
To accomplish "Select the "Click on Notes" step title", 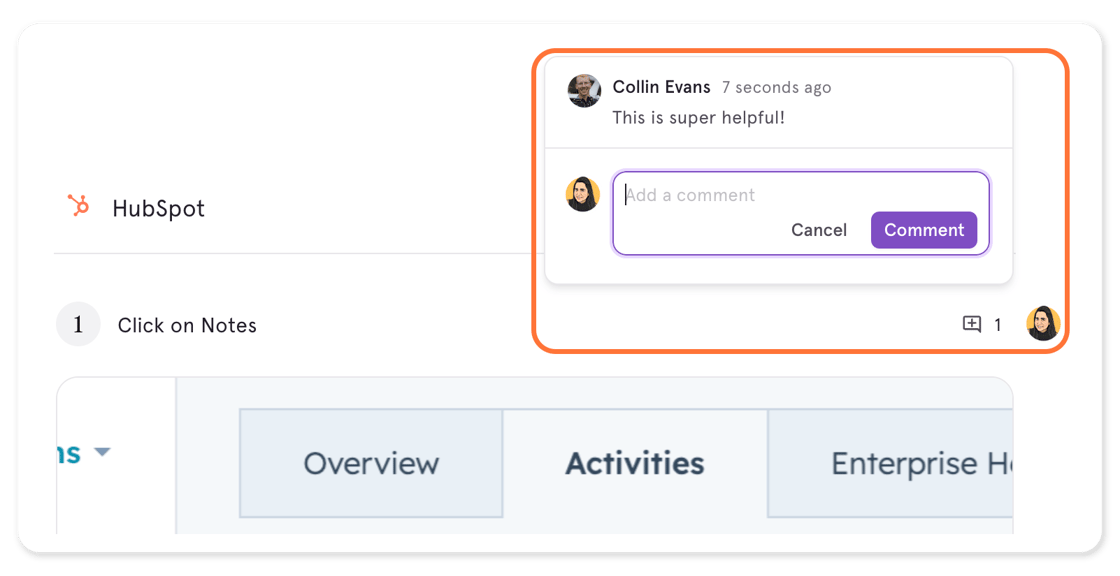I will pos(187,325).
